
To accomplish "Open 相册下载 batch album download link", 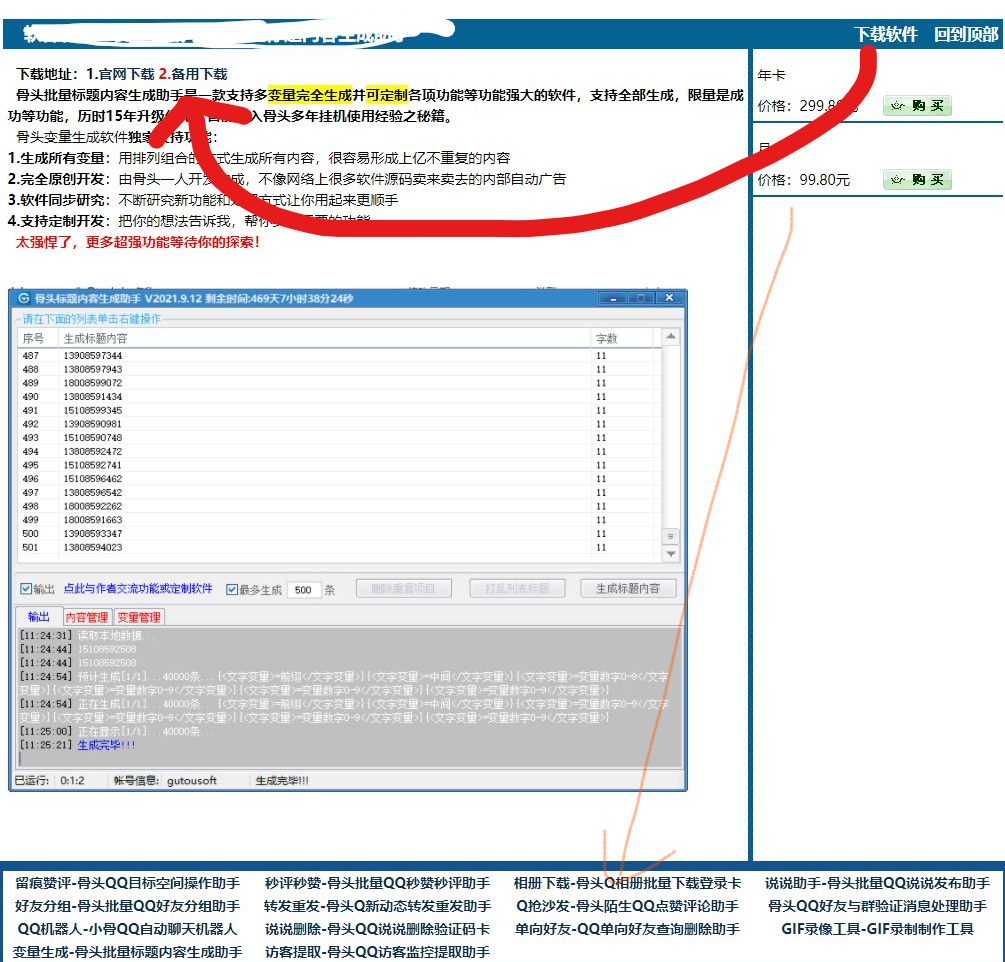I will coord(627,883).
